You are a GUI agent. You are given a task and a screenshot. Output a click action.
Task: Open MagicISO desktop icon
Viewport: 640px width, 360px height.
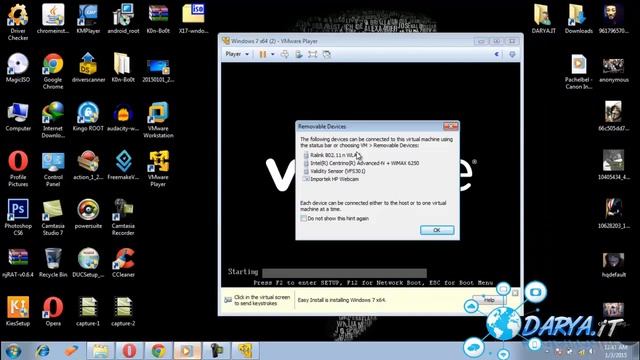click(x=18, y=68)
